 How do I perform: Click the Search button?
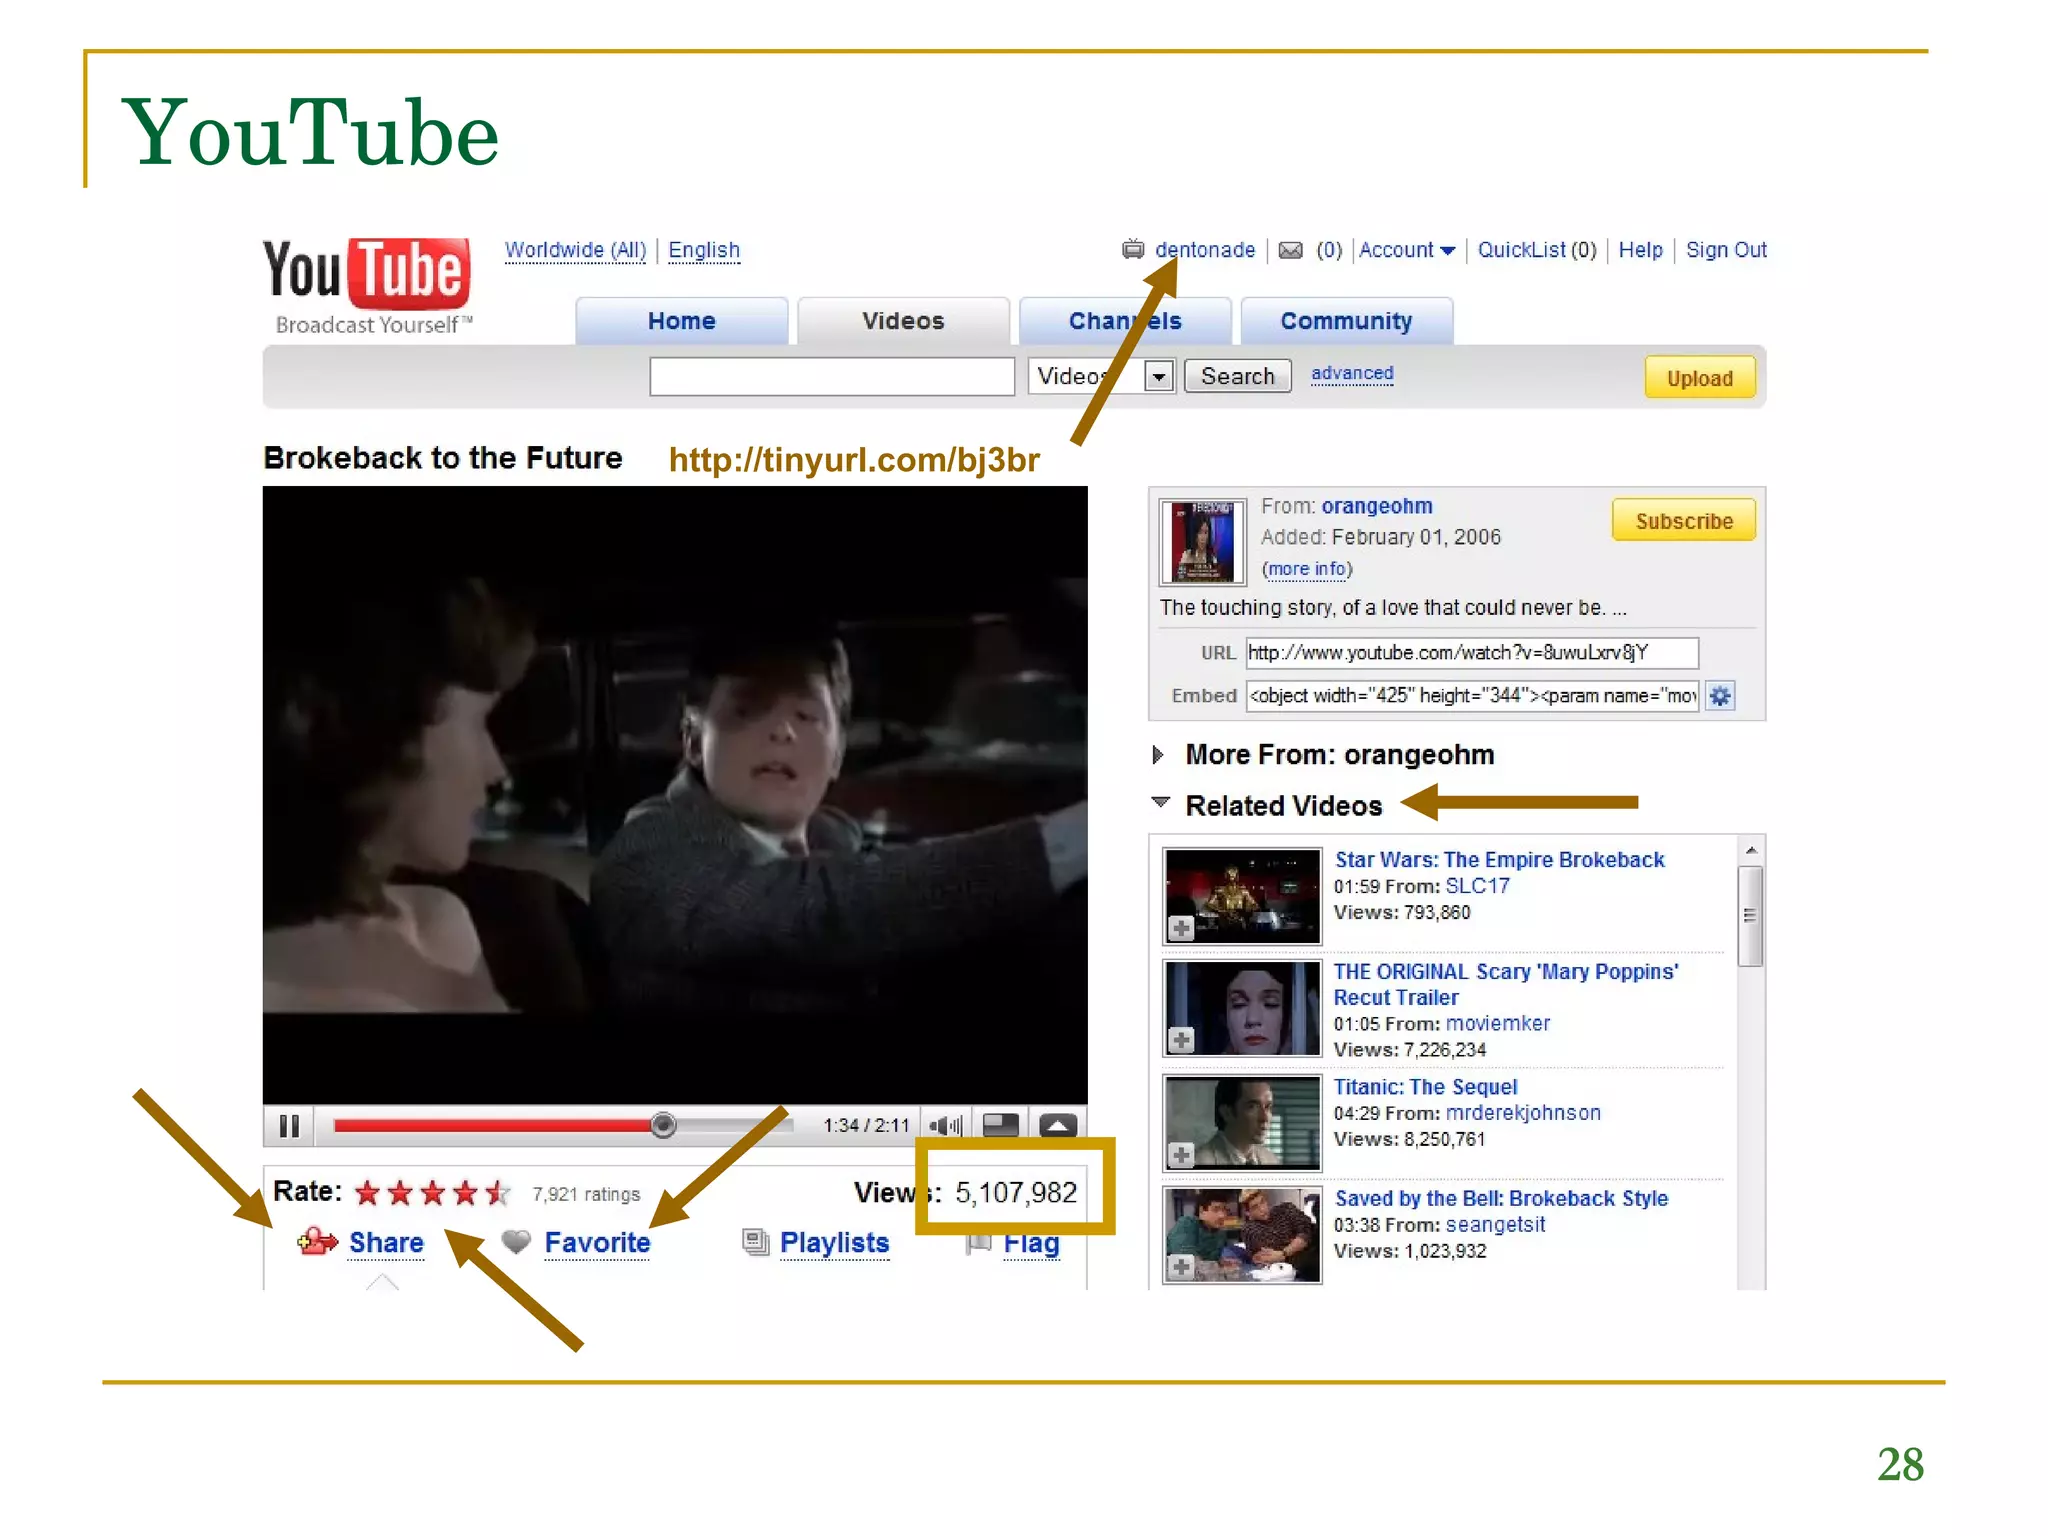(1238, 376)
